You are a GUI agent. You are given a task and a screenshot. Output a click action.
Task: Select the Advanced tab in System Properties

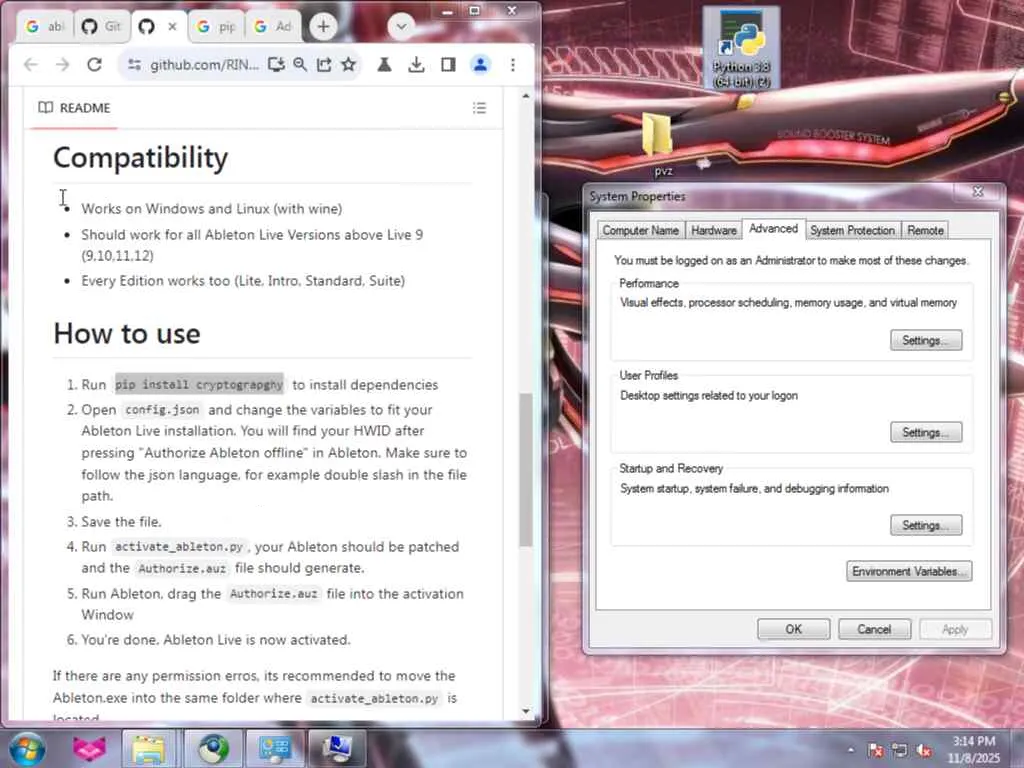click(773, 229)
